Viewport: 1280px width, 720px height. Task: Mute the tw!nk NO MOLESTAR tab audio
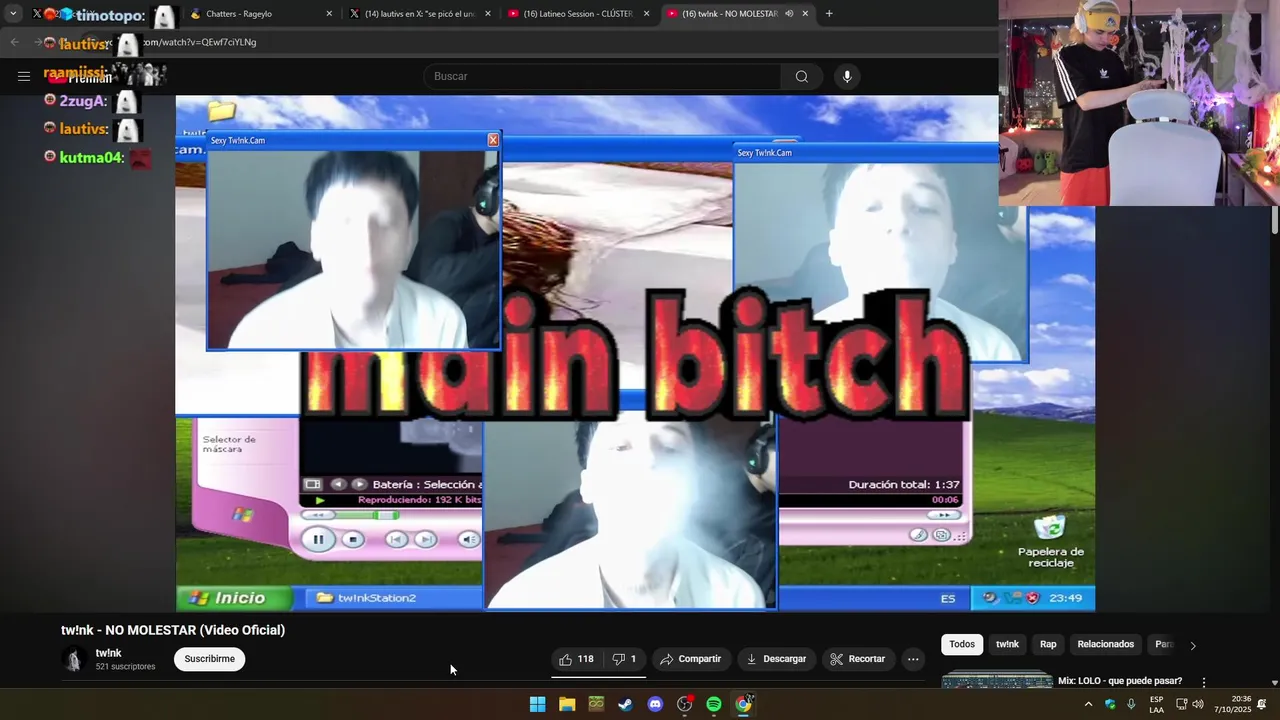tap(789, 14)
